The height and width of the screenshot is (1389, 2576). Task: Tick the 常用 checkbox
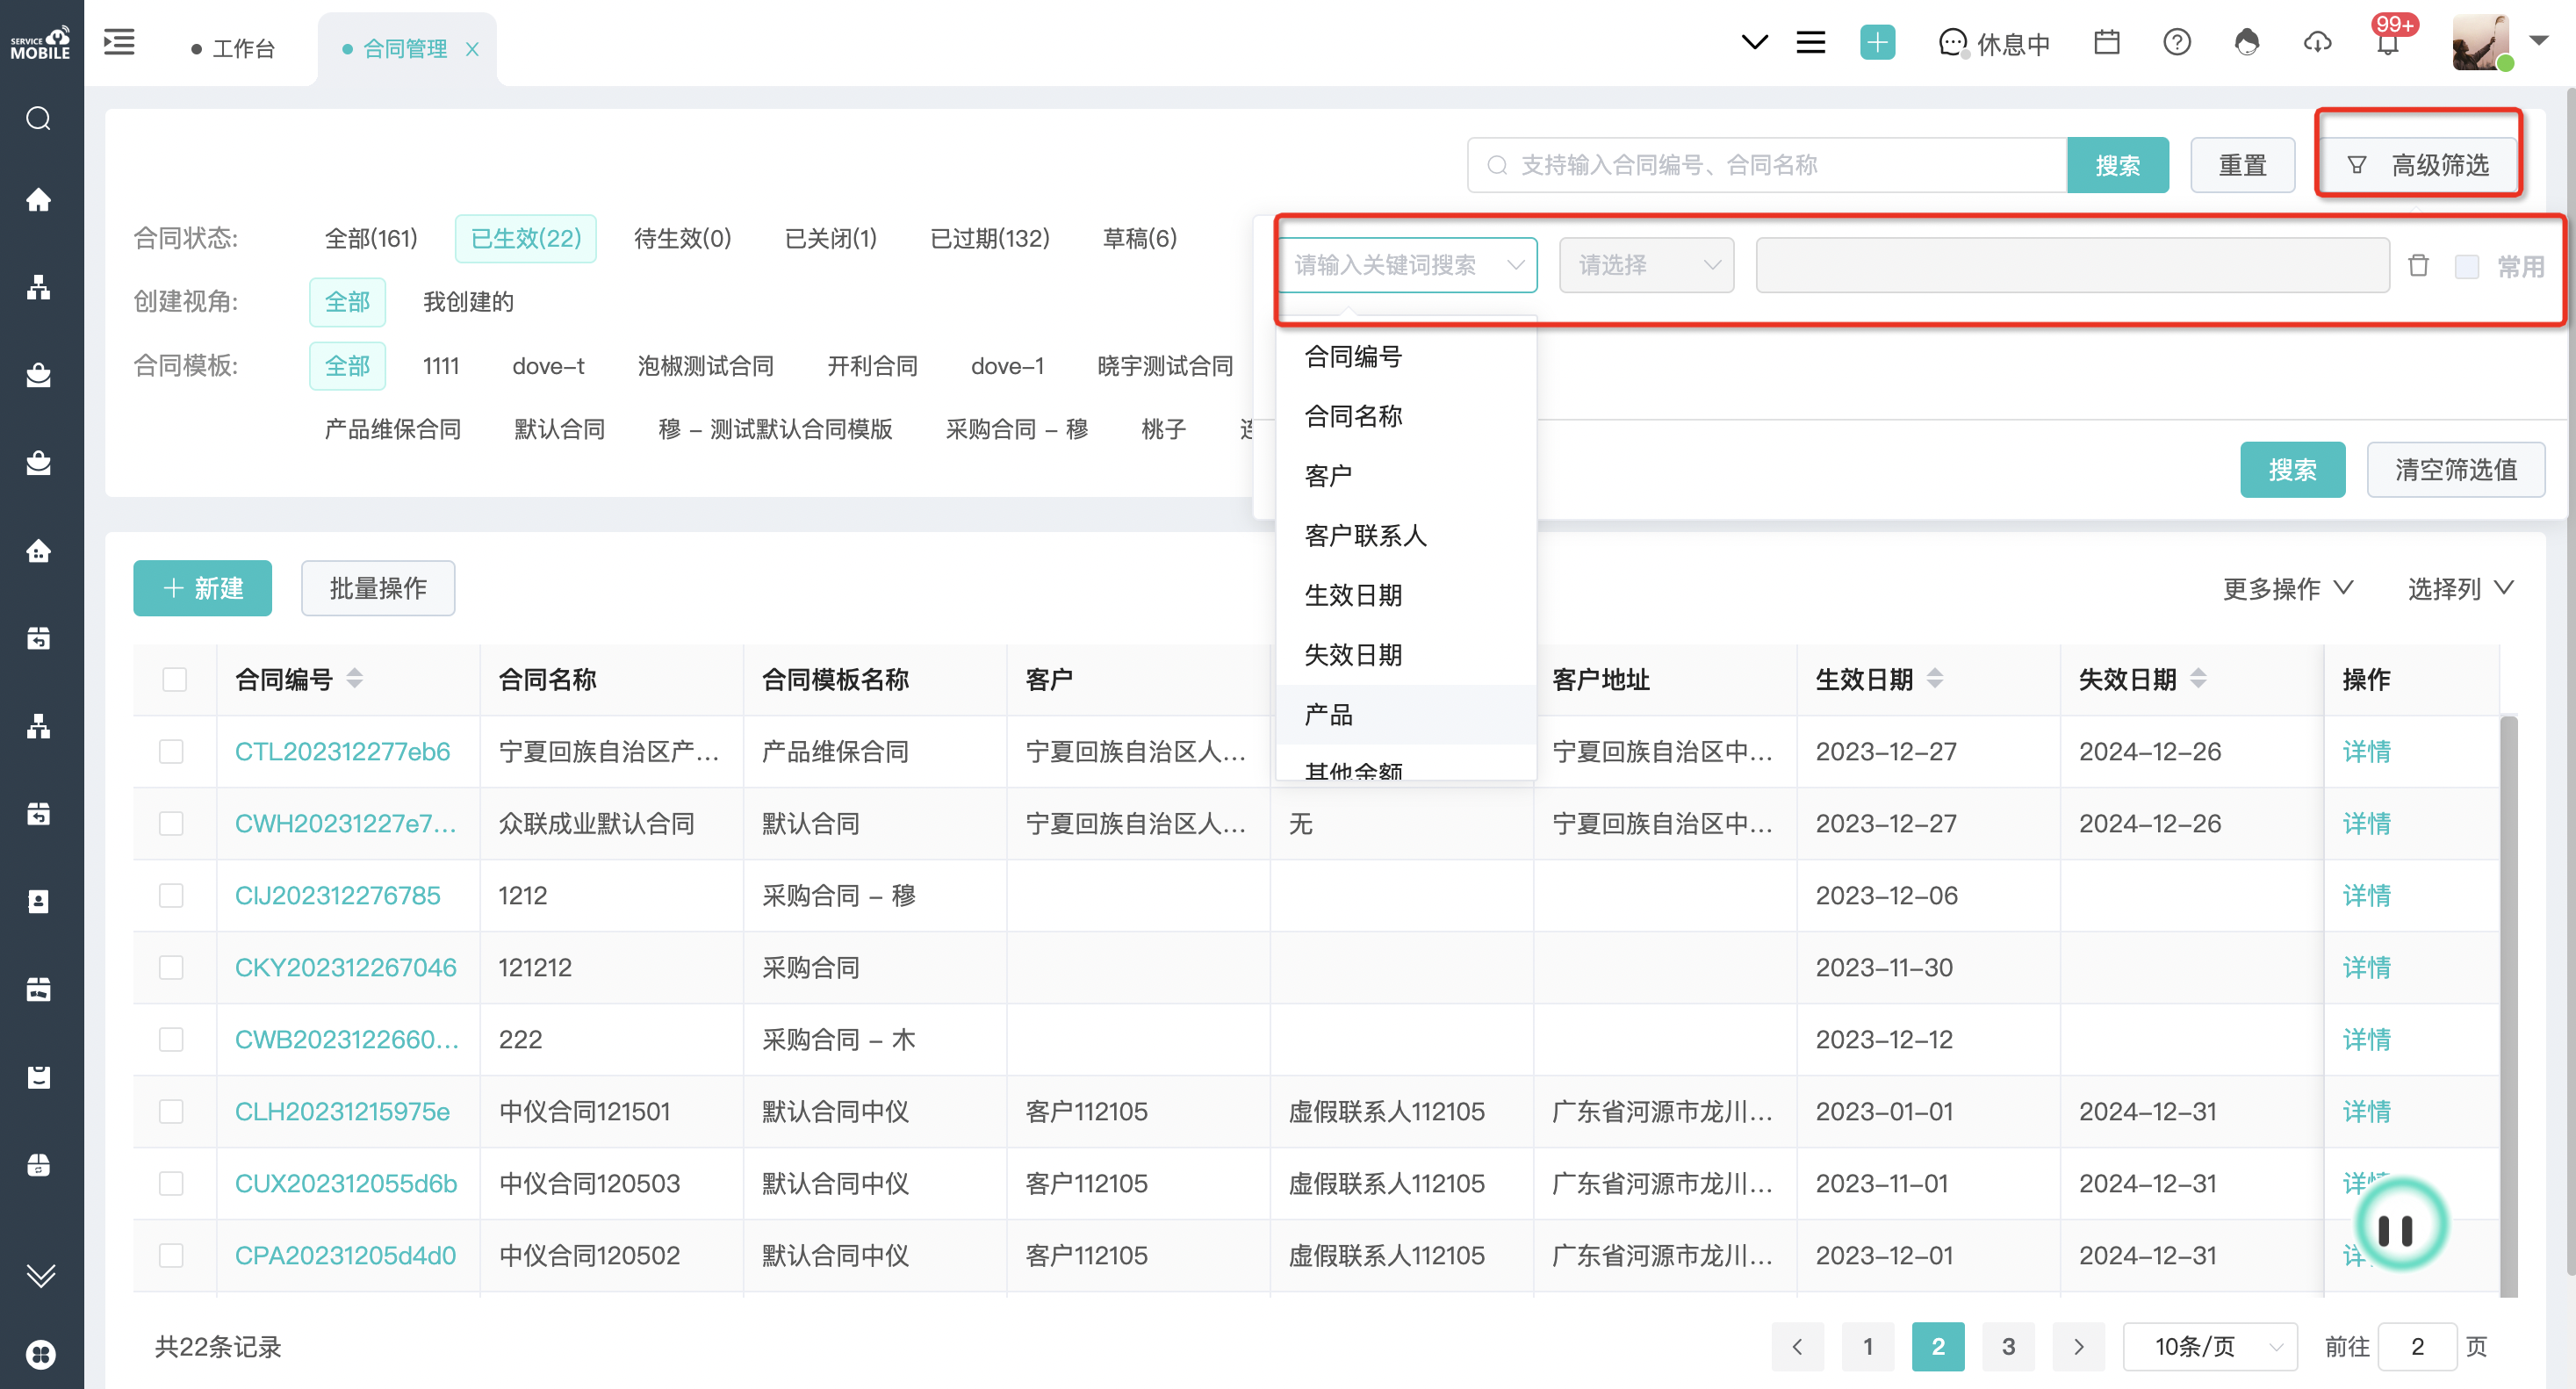2467,266
